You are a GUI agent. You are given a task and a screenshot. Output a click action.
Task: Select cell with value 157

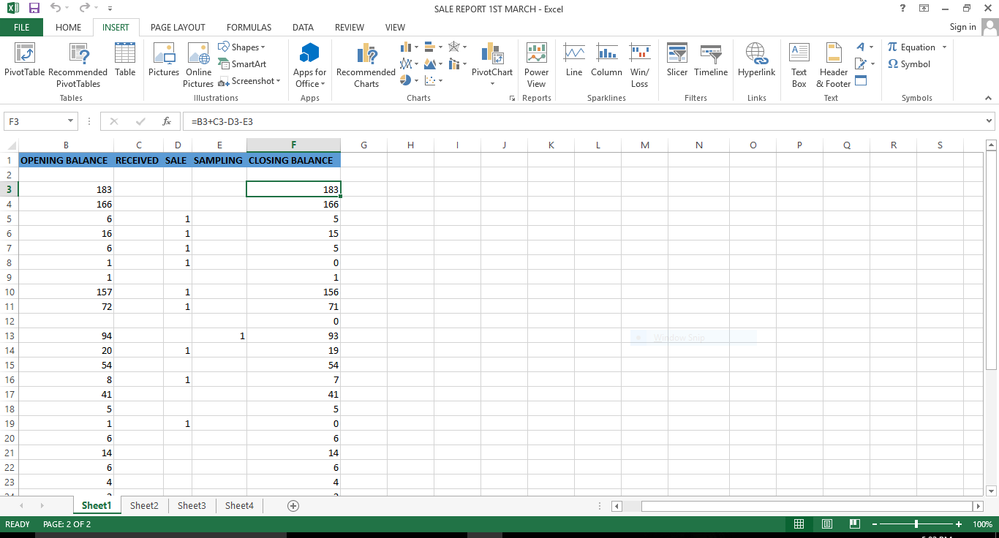[66, 292]
